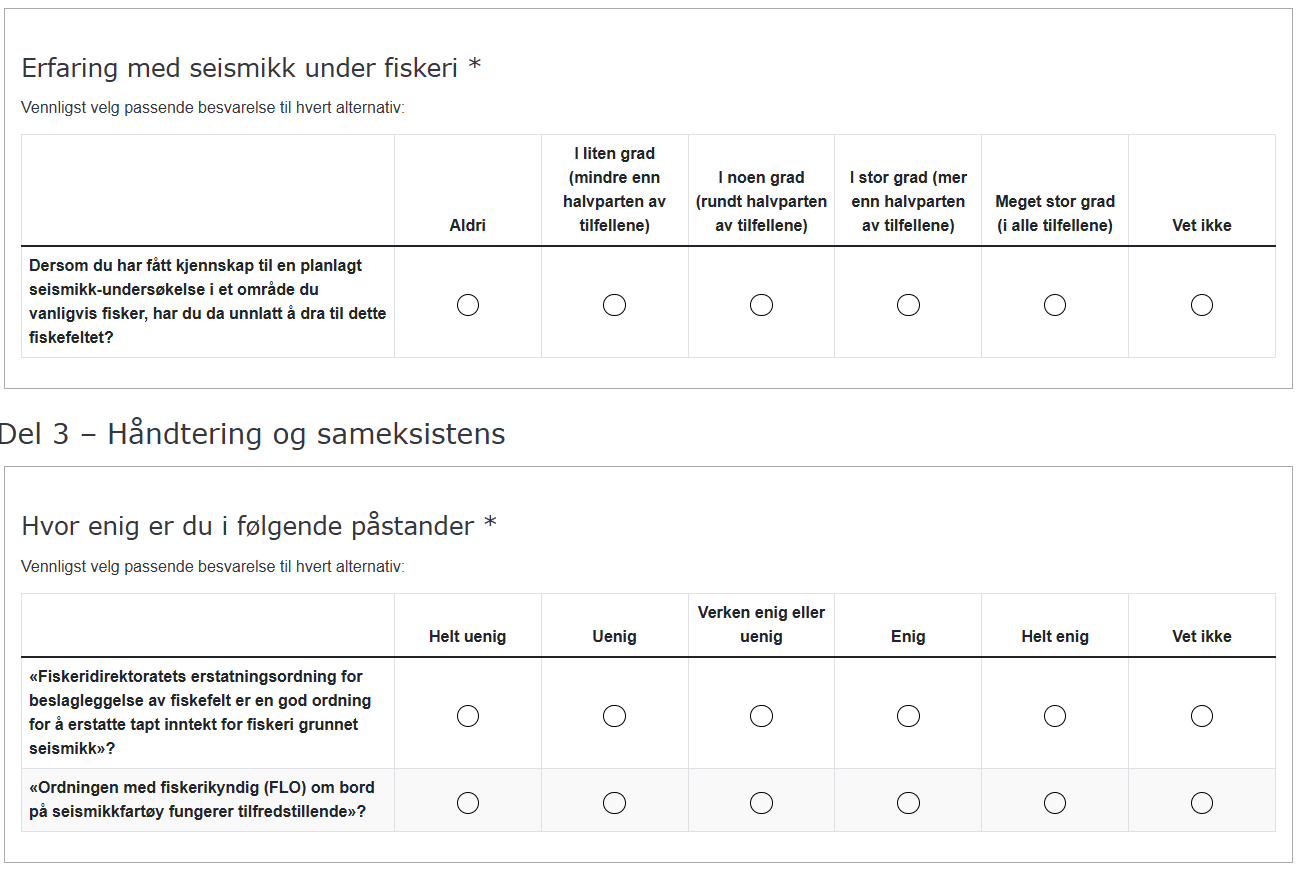Select "Aldri" for the seismikk-undersøkelse question
1301x876 pixels.
[468, 305]
